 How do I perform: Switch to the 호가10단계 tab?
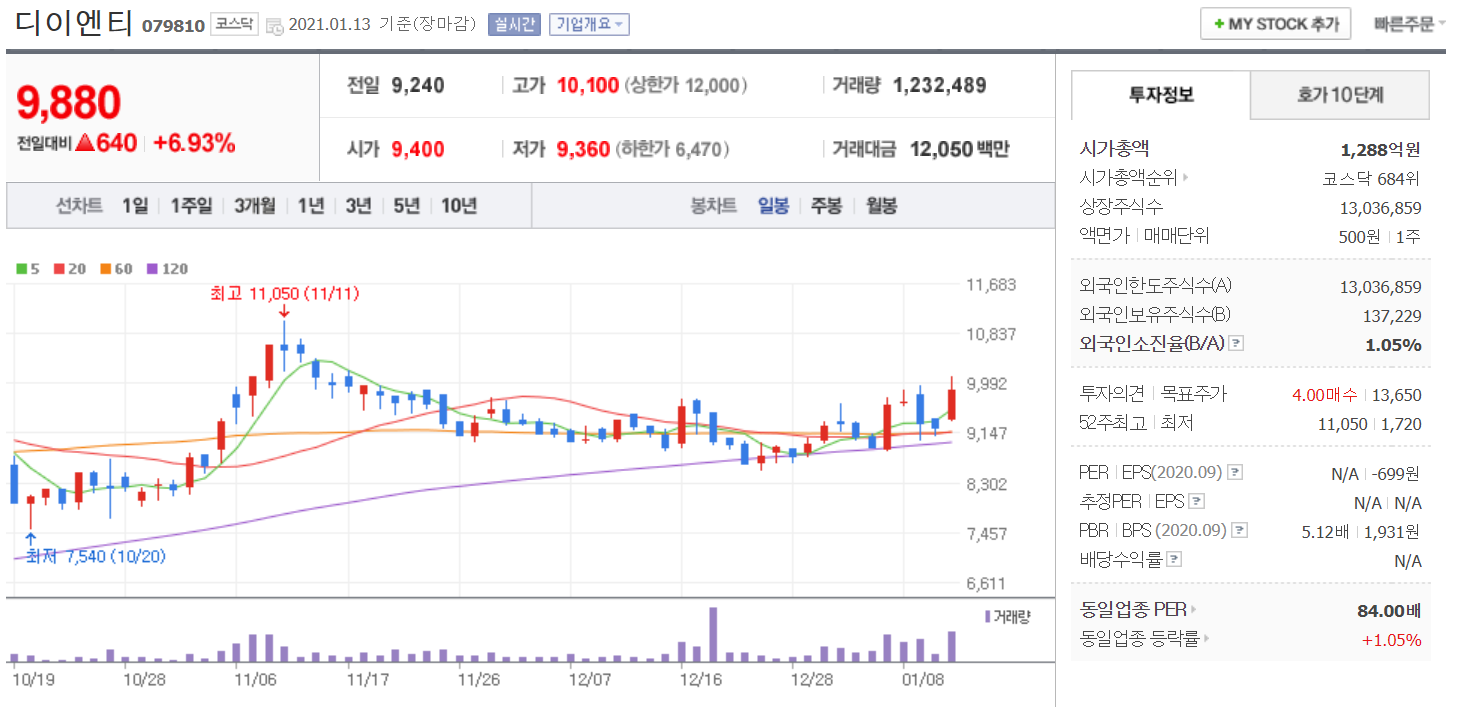click(x=1339, y=95)
